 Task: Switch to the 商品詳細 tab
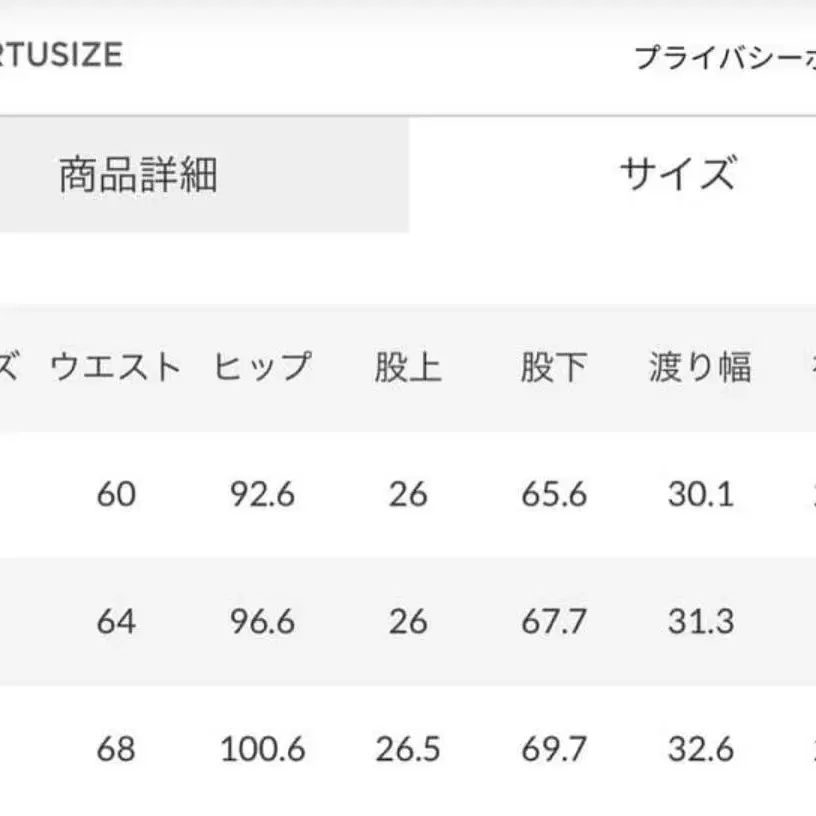pos(138,175)
